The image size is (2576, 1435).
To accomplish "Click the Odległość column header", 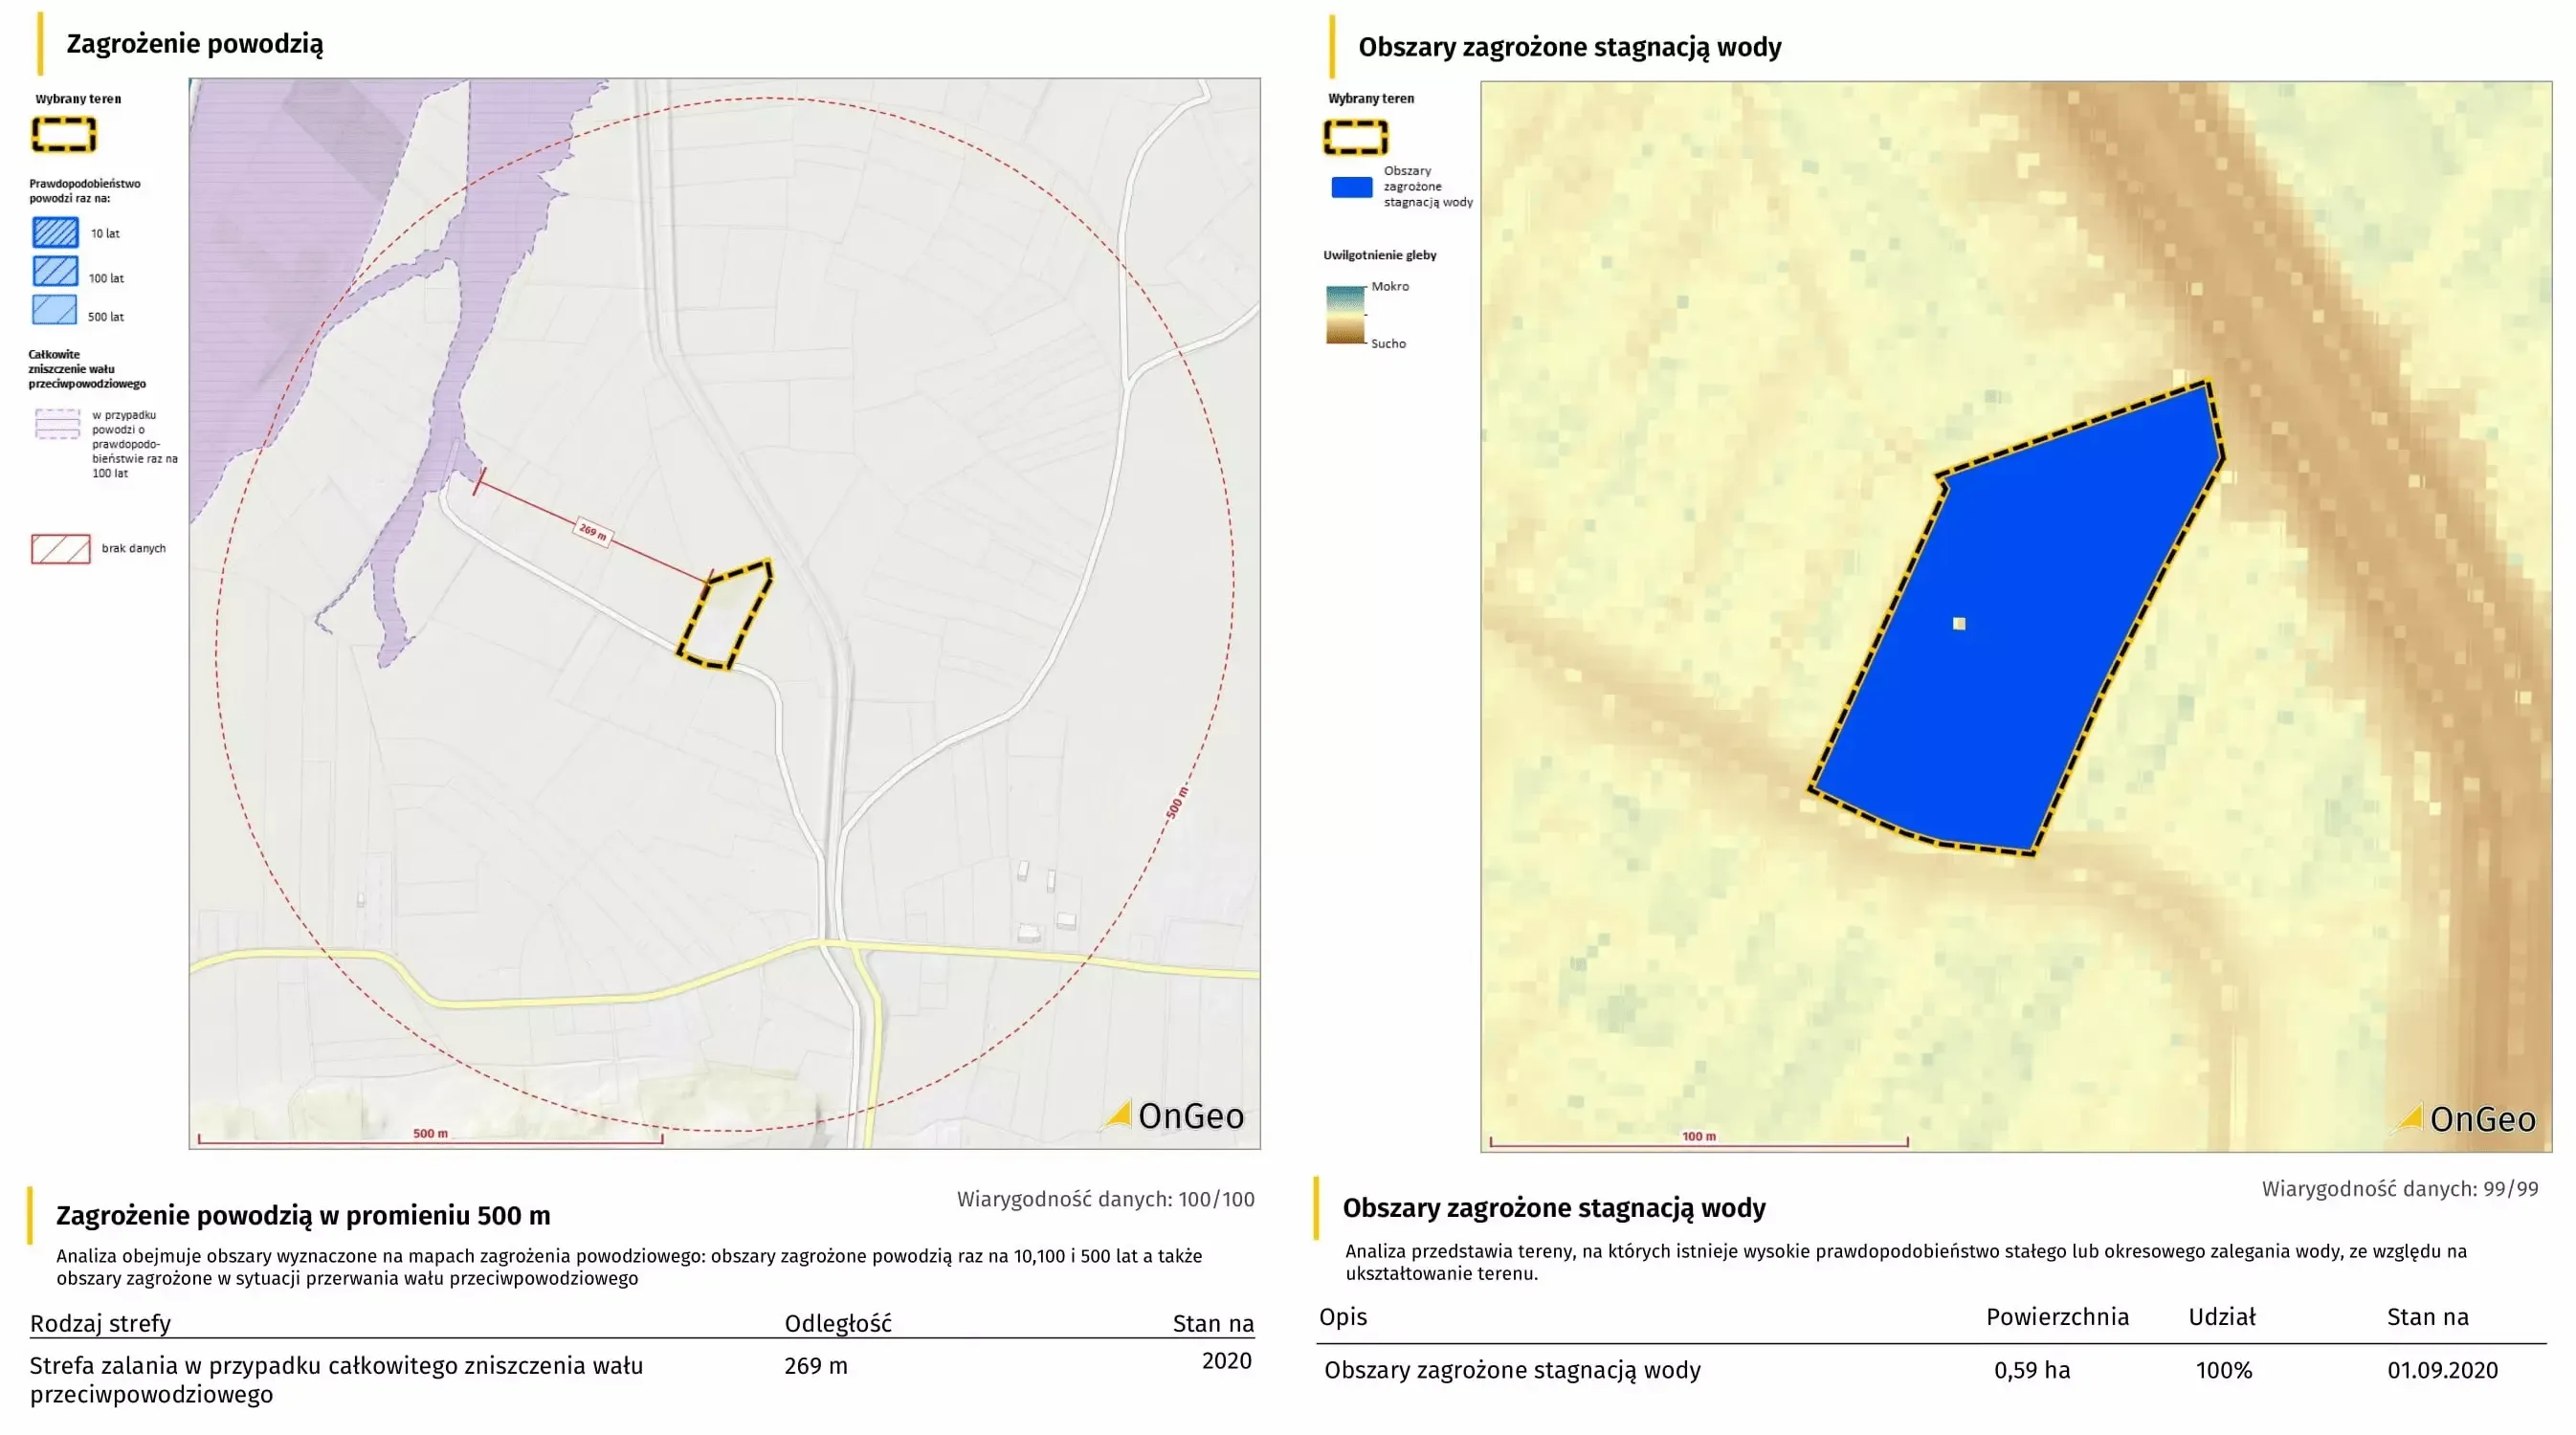I will pyautogui.click(x=837, y=1323).
